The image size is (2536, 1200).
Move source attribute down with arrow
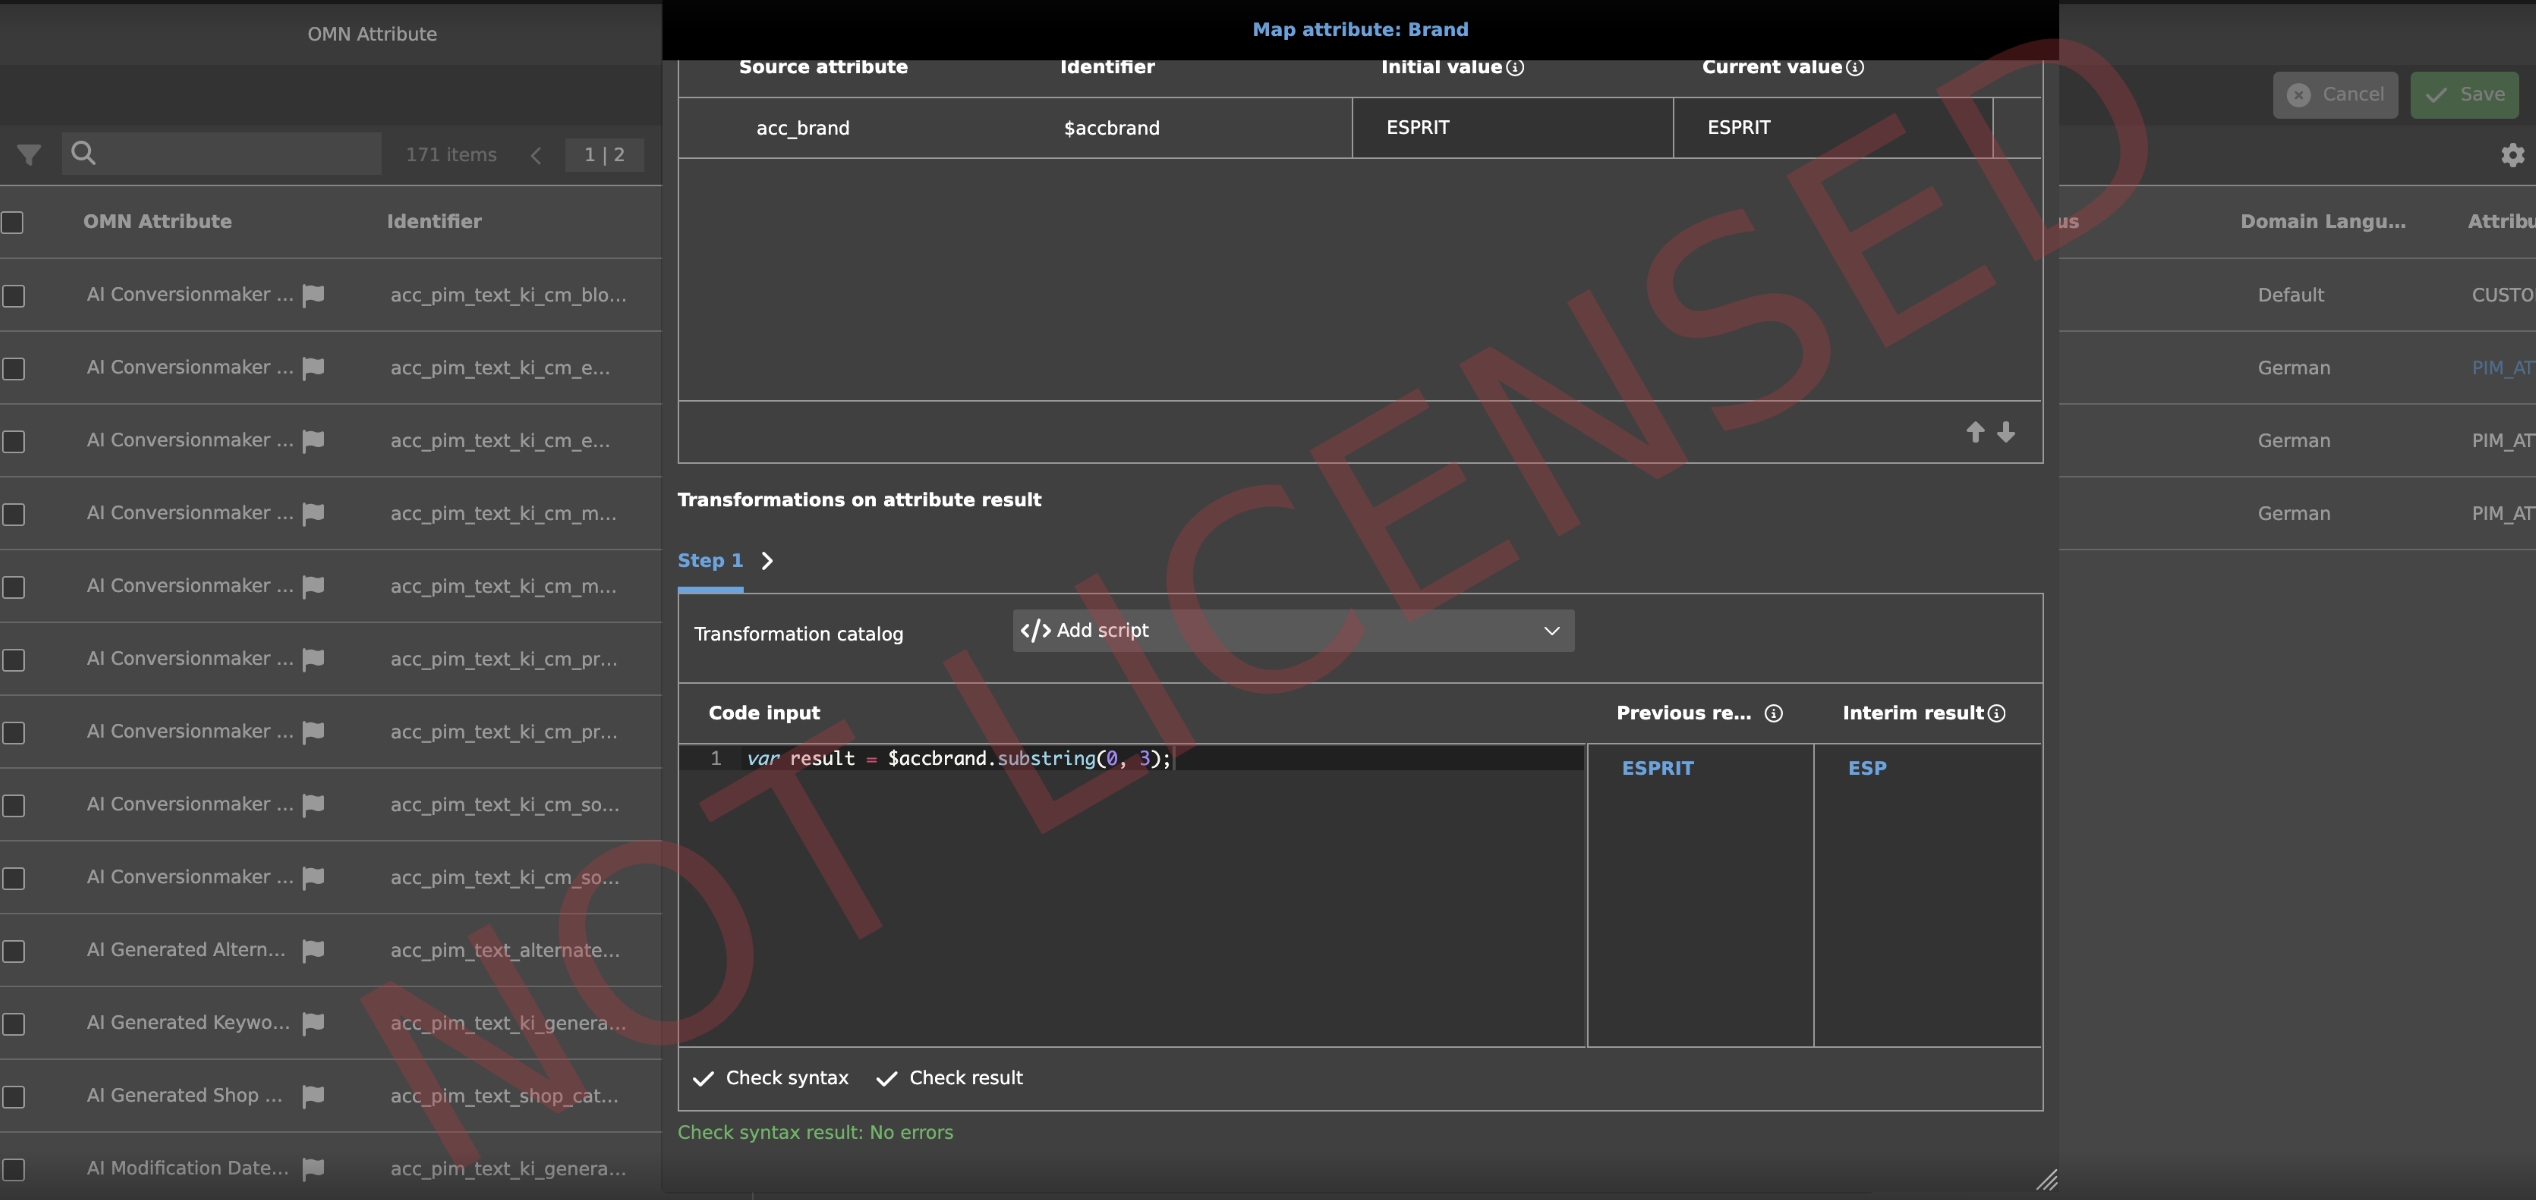click(2006, 432)
